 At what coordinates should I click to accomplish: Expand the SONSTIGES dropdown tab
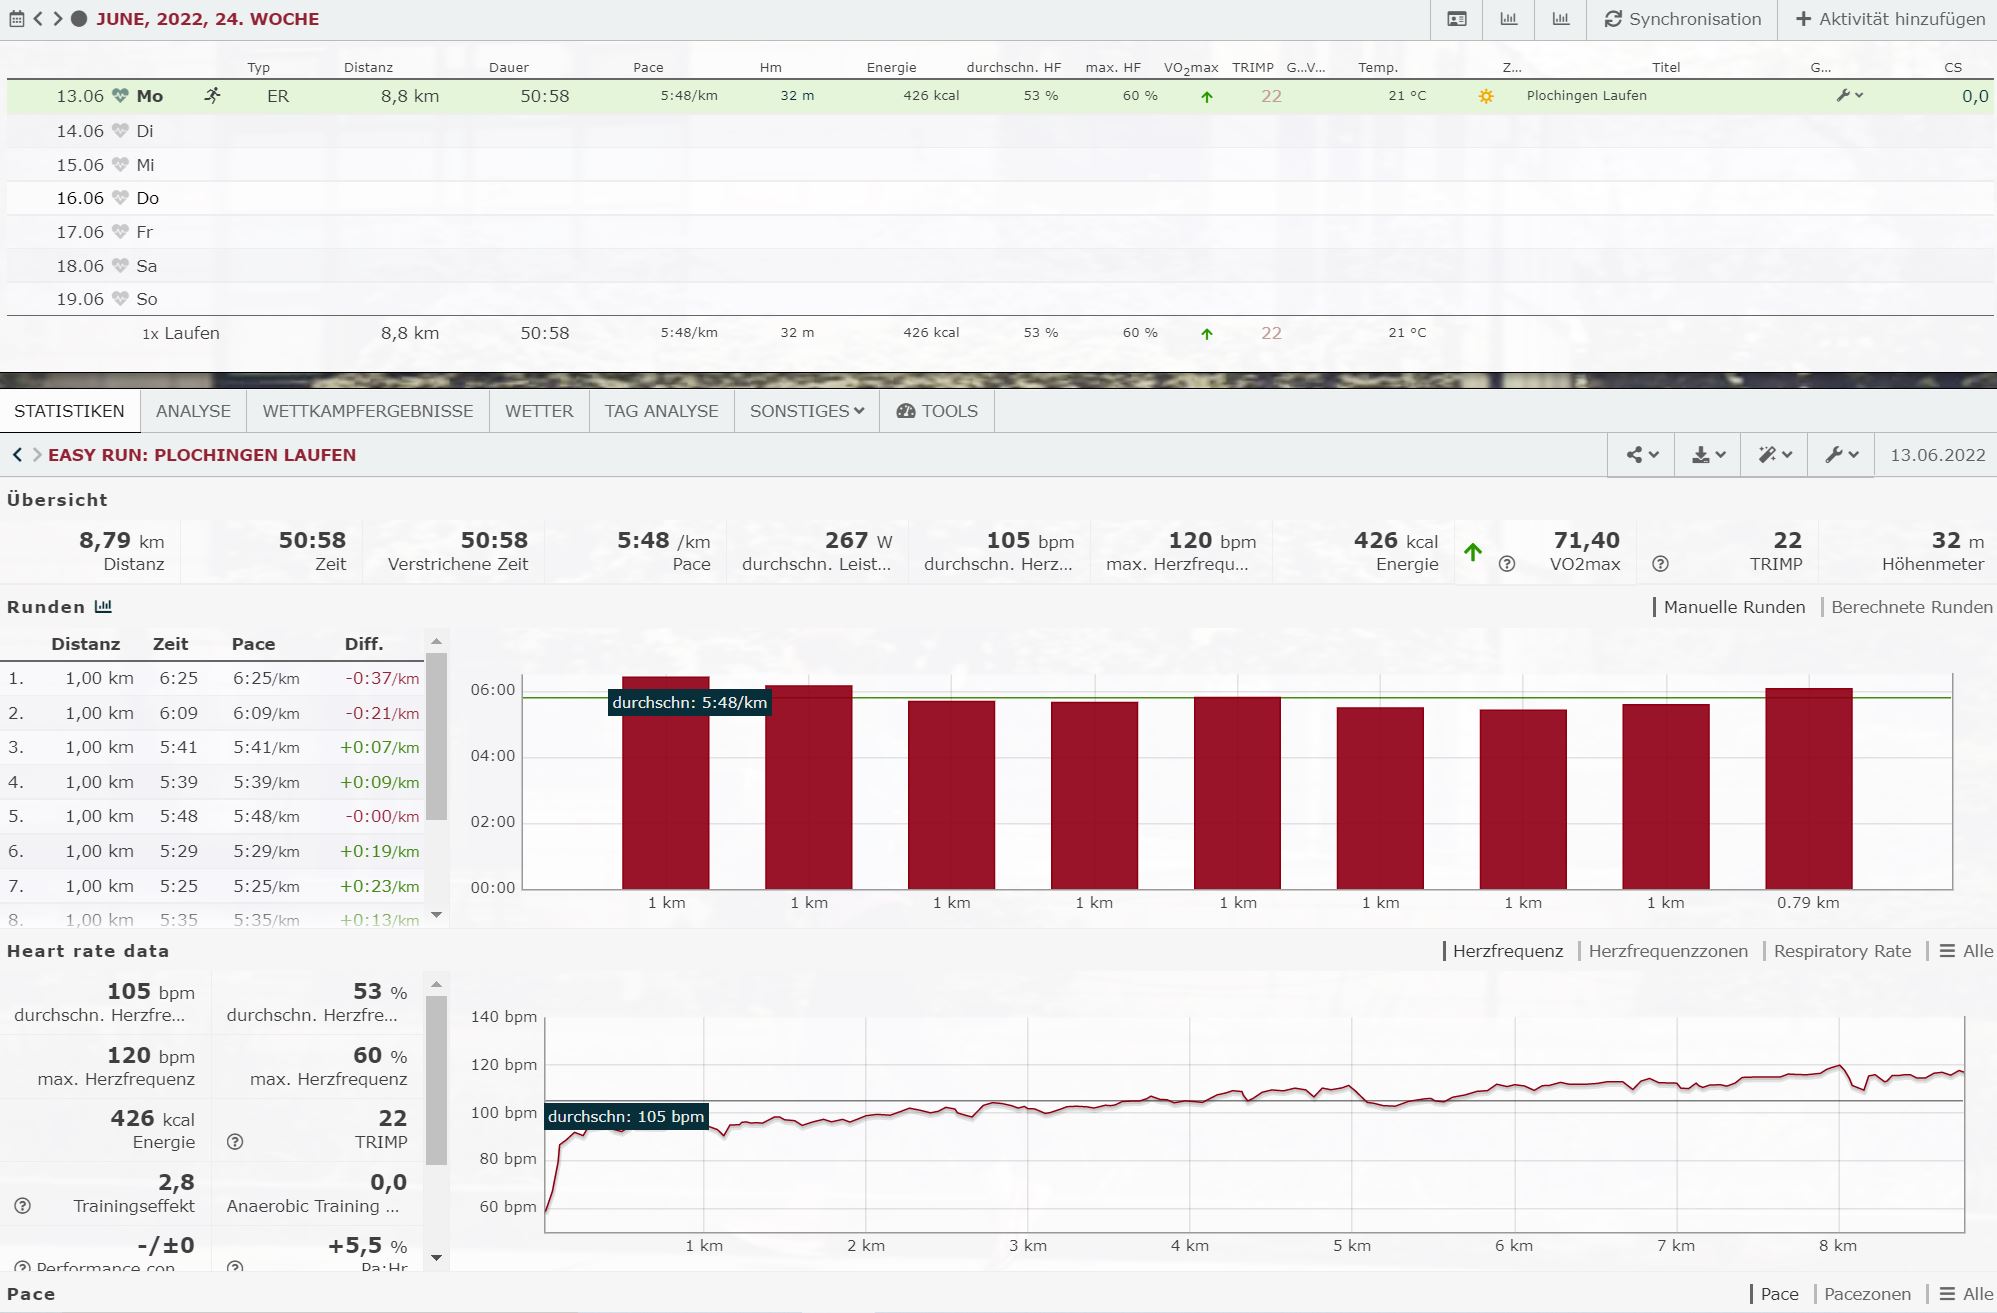[x=806, y=411]
